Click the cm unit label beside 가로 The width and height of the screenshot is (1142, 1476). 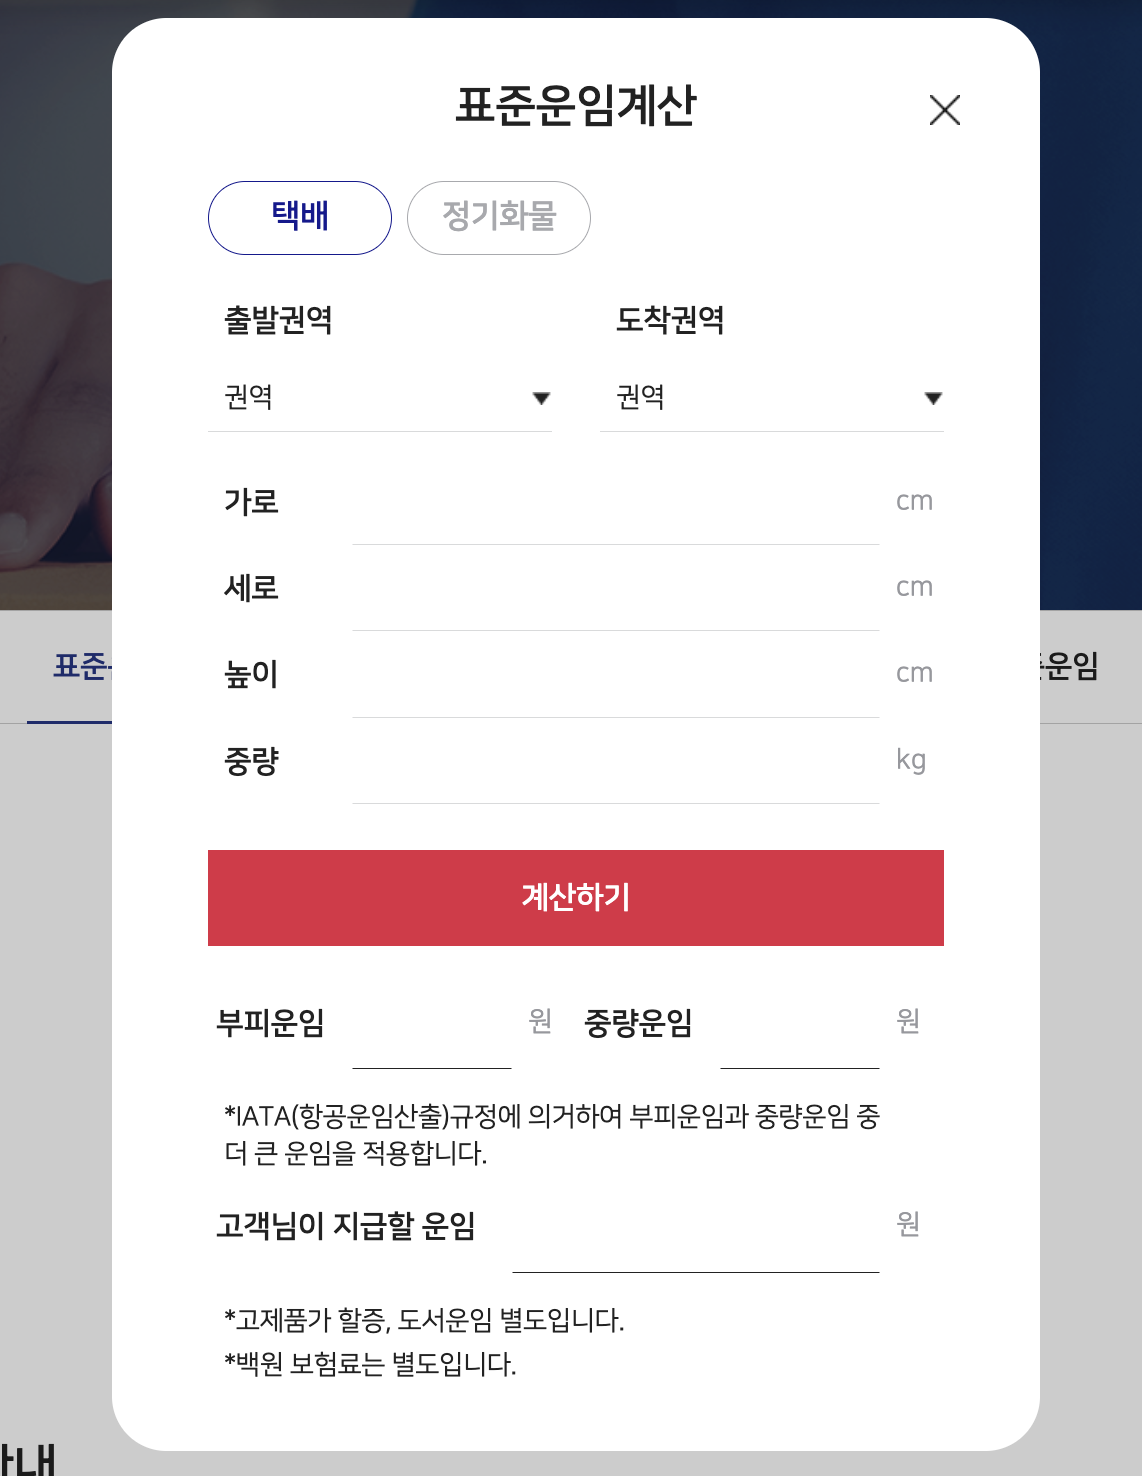(915, 501)
